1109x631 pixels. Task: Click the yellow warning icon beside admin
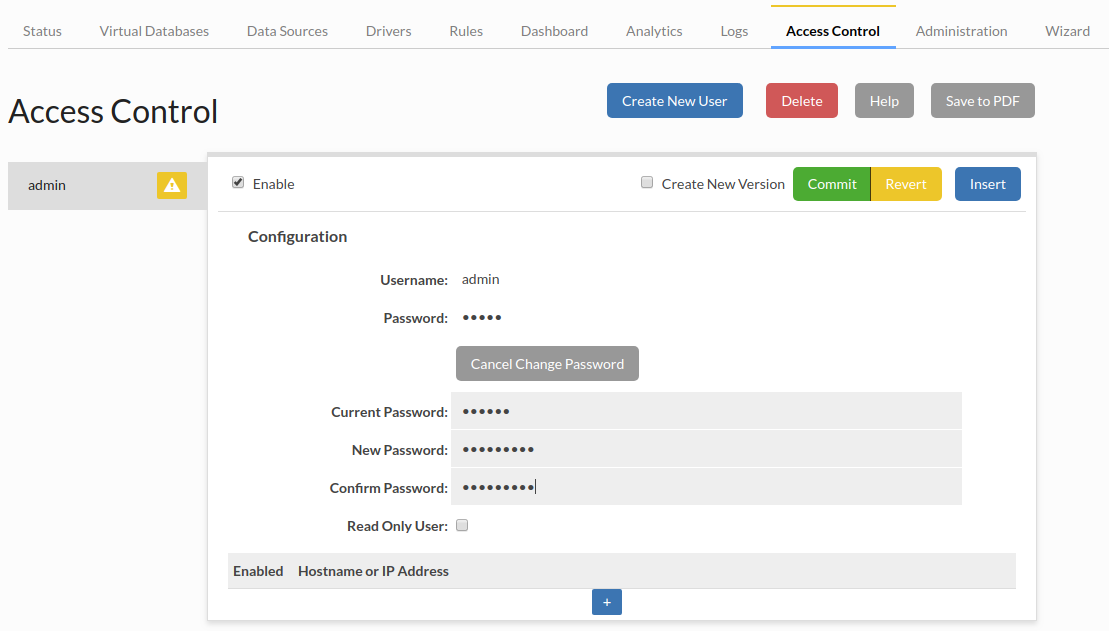(x=172, y=185)
